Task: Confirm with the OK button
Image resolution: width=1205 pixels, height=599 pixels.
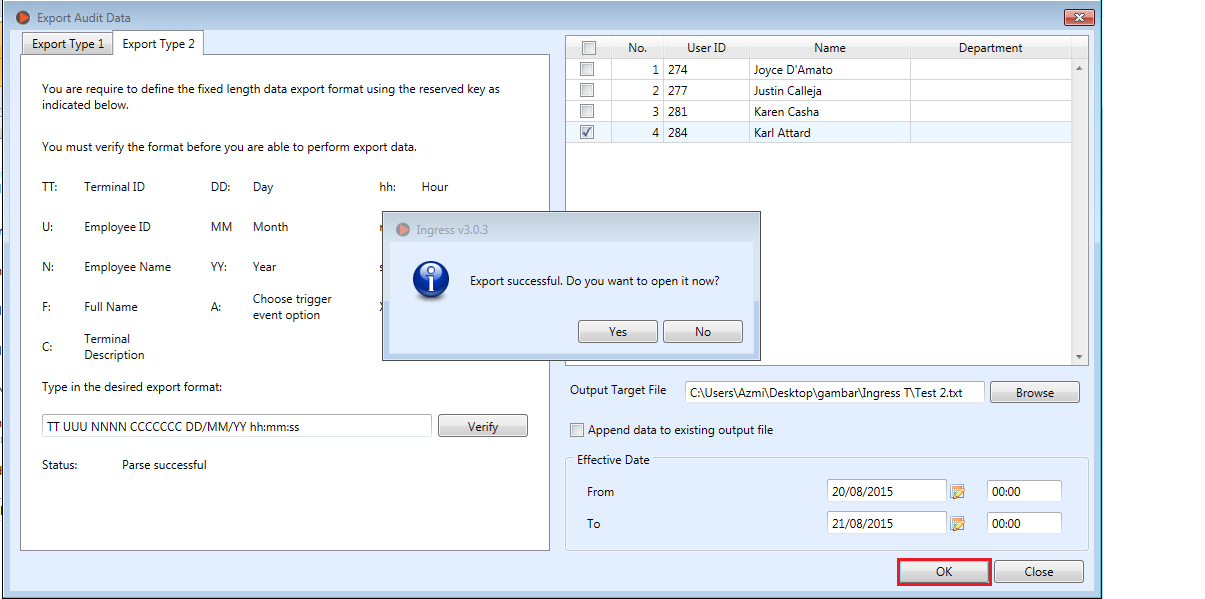Action: [x=944, y=572]
